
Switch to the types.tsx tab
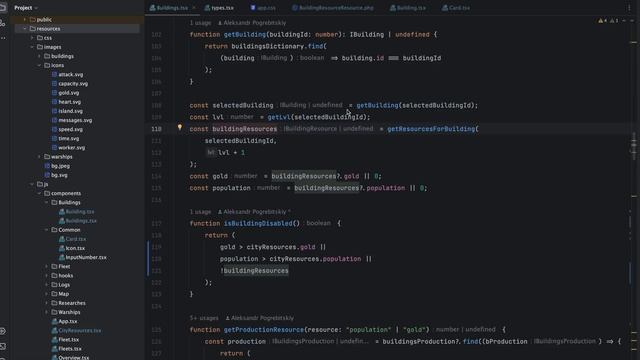click(x=219, y=8)
